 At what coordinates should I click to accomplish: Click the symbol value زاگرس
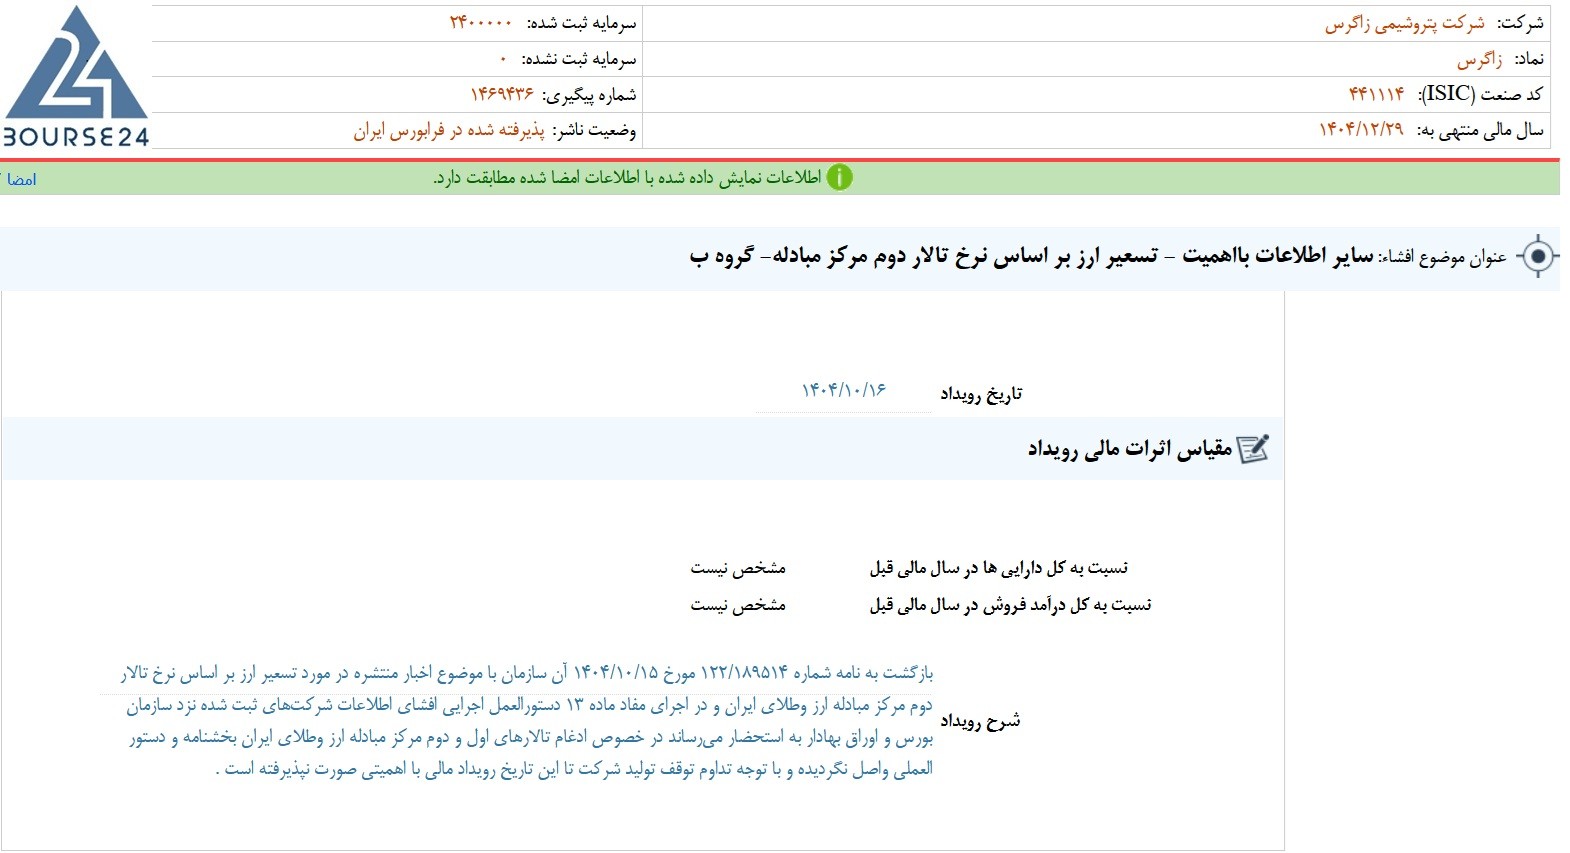click(1480, 59)
